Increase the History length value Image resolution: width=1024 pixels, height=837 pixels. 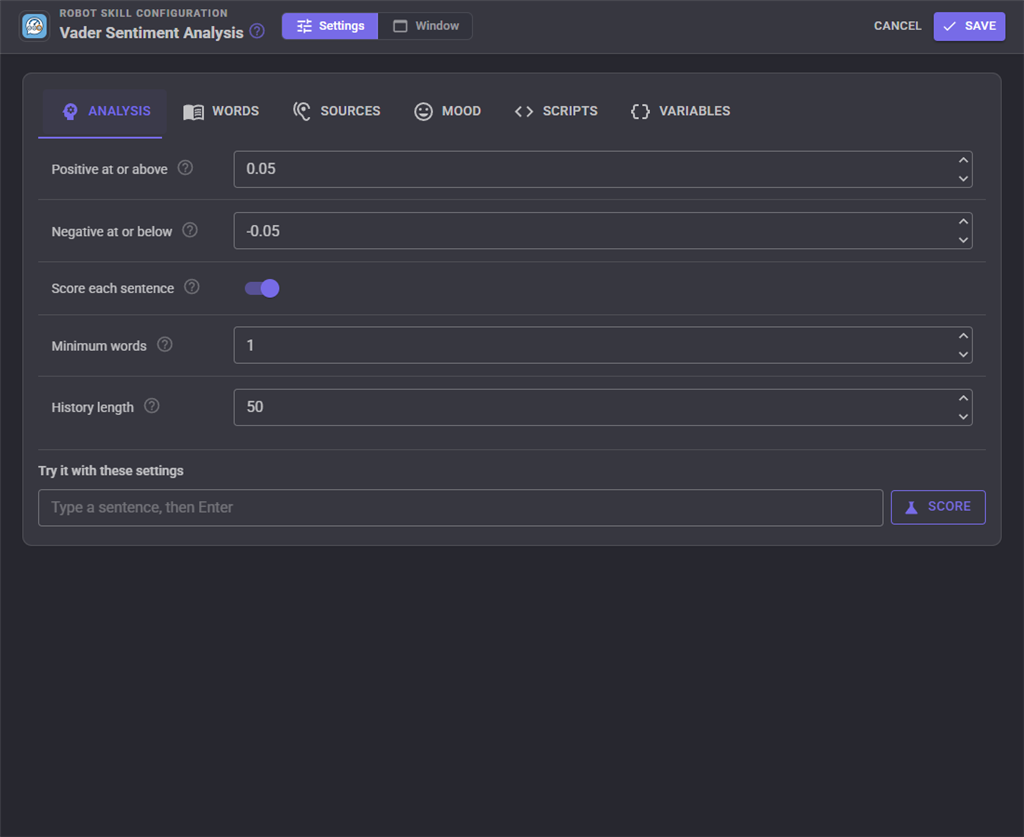point(963,398)
